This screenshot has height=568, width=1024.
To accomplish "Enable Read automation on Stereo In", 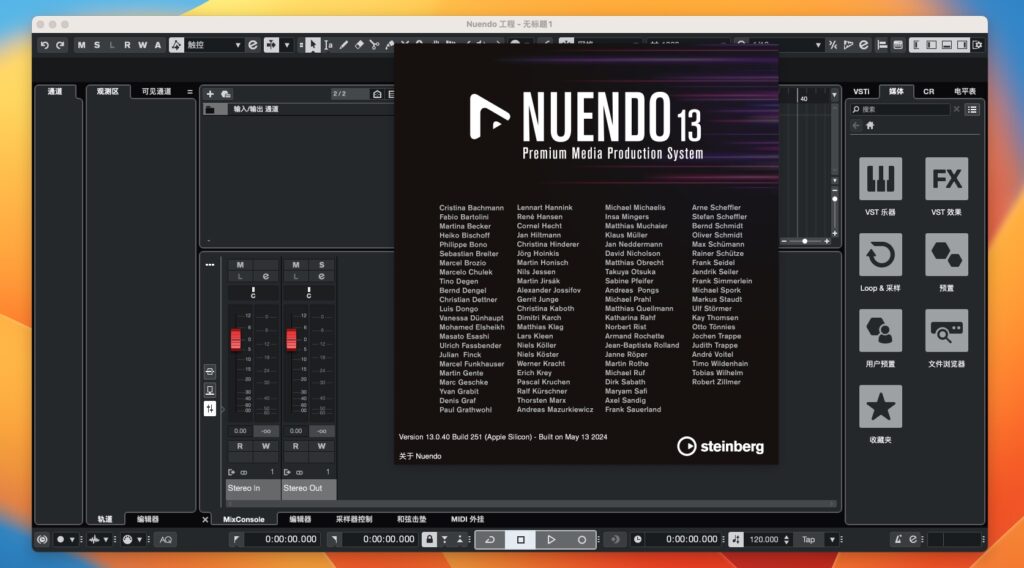I will (x=240, y=447).
